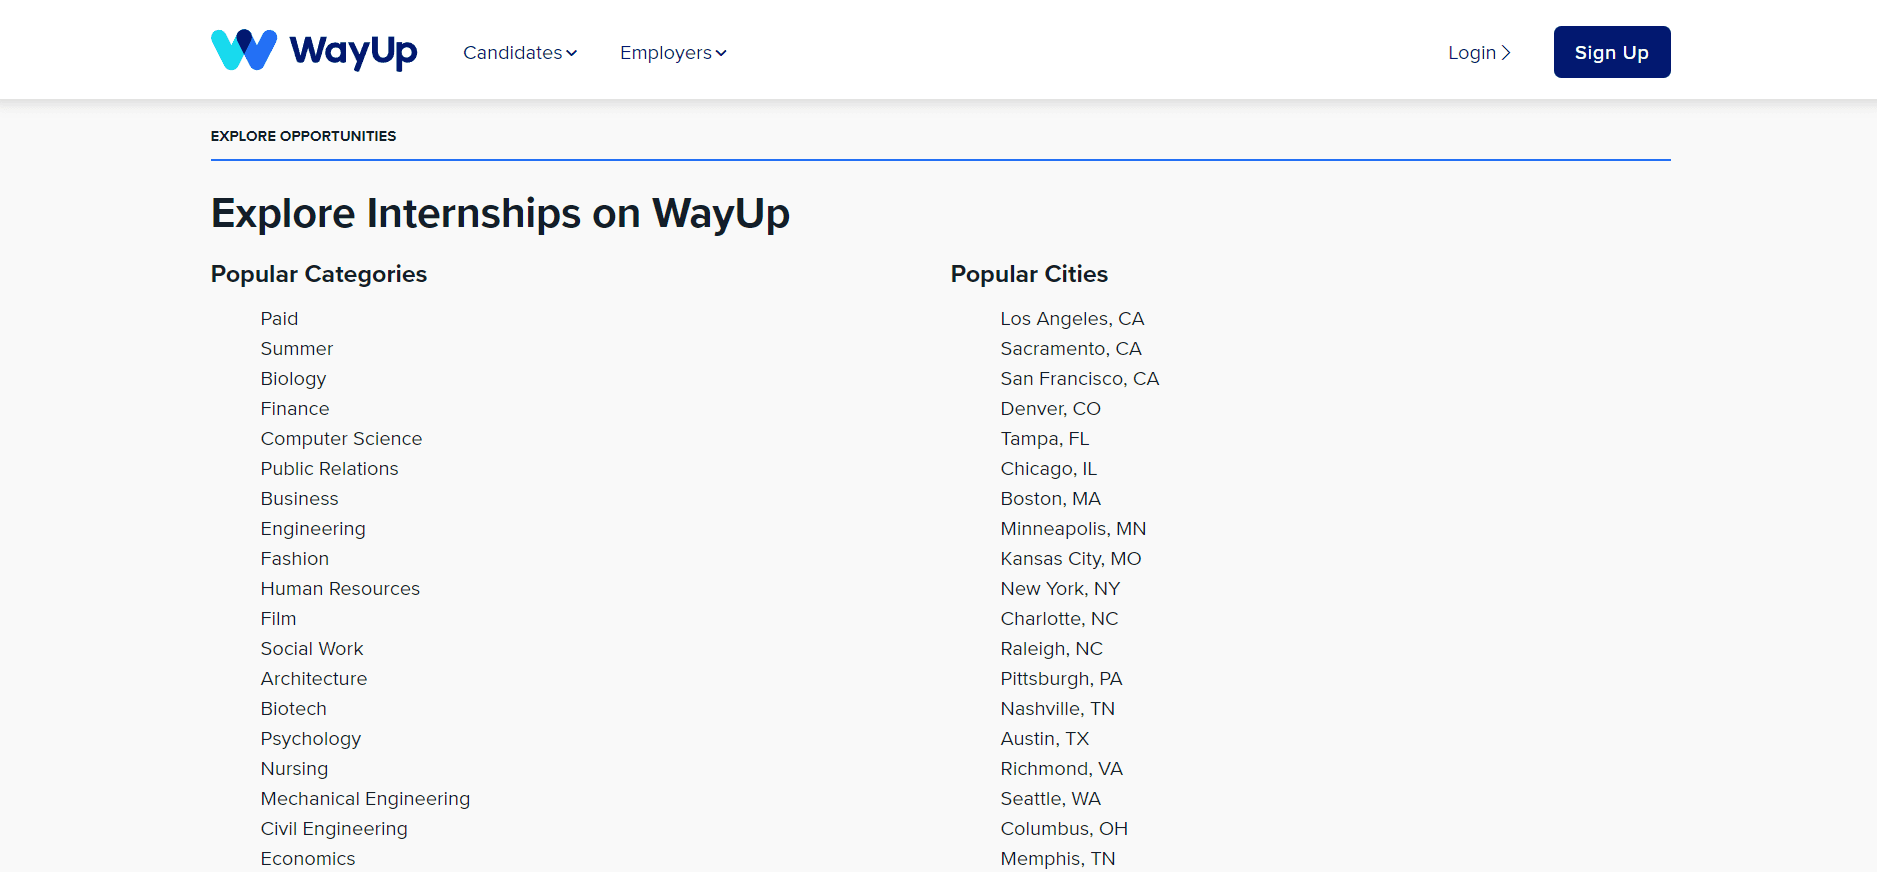Choose the Mechanical Engineering category
This screenshot has width=1877, height=872.
point(365,799)
